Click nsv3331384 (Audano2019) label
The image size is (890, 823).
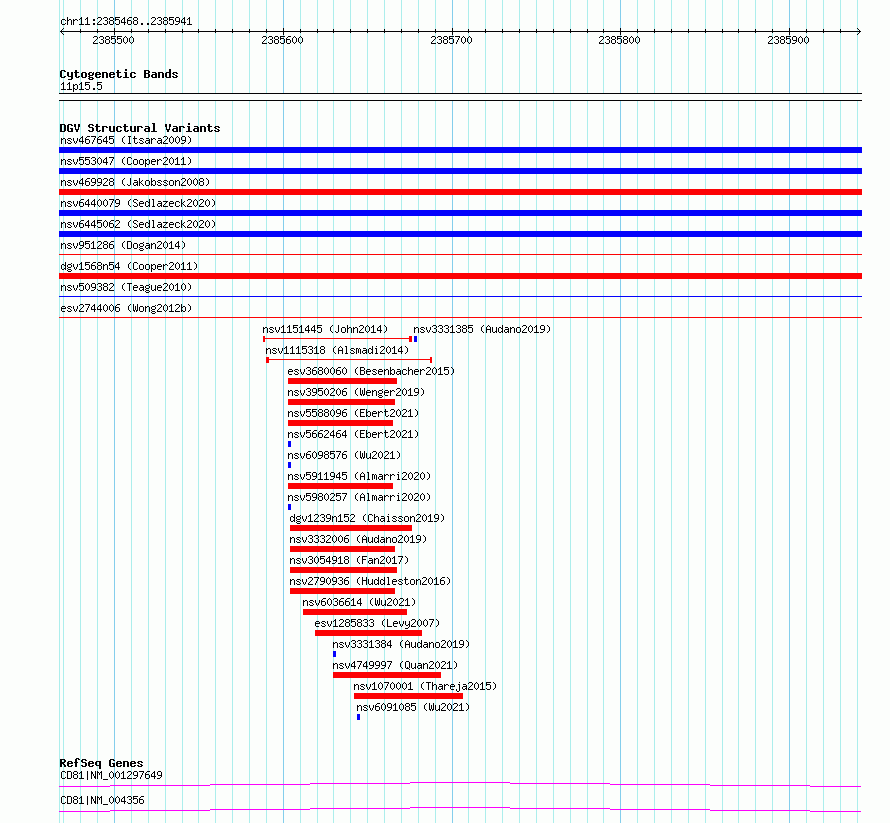coord(401,644)
